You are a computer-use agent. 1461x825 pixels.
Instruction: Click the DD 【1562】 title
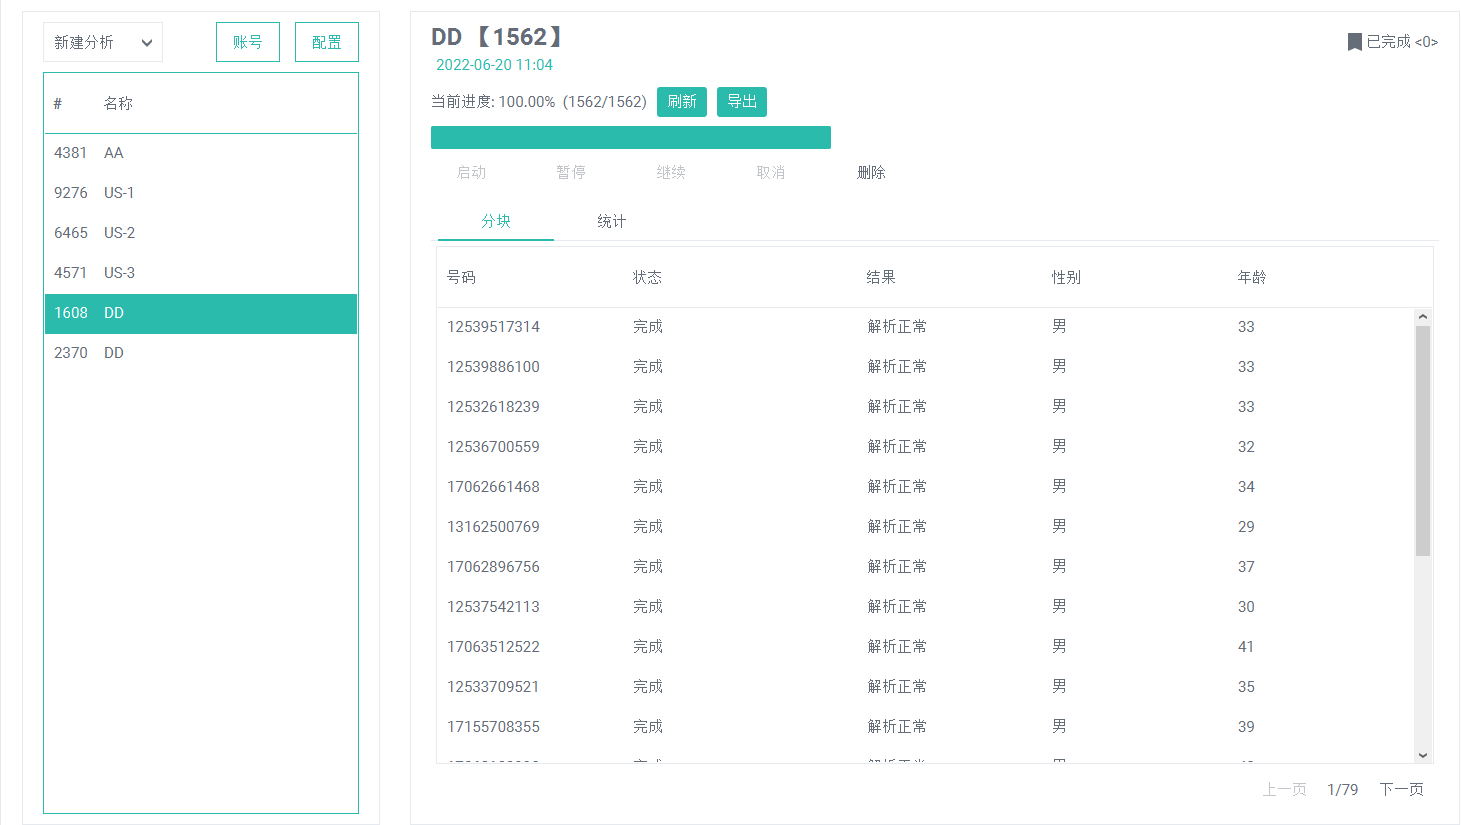499,37
